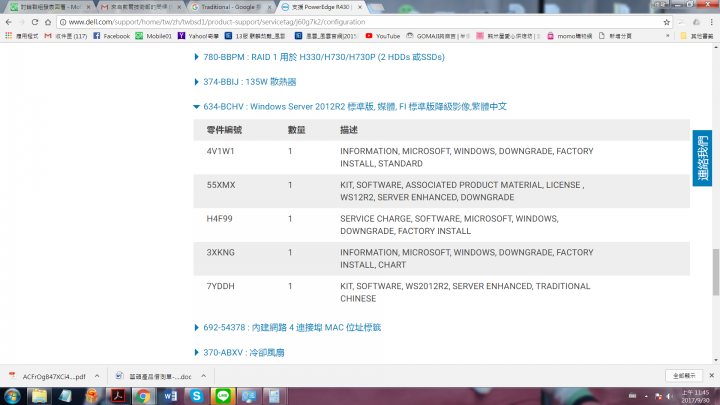Select part number 55XMX
Viewport: 720px width, 405px height.
[221, 185]
